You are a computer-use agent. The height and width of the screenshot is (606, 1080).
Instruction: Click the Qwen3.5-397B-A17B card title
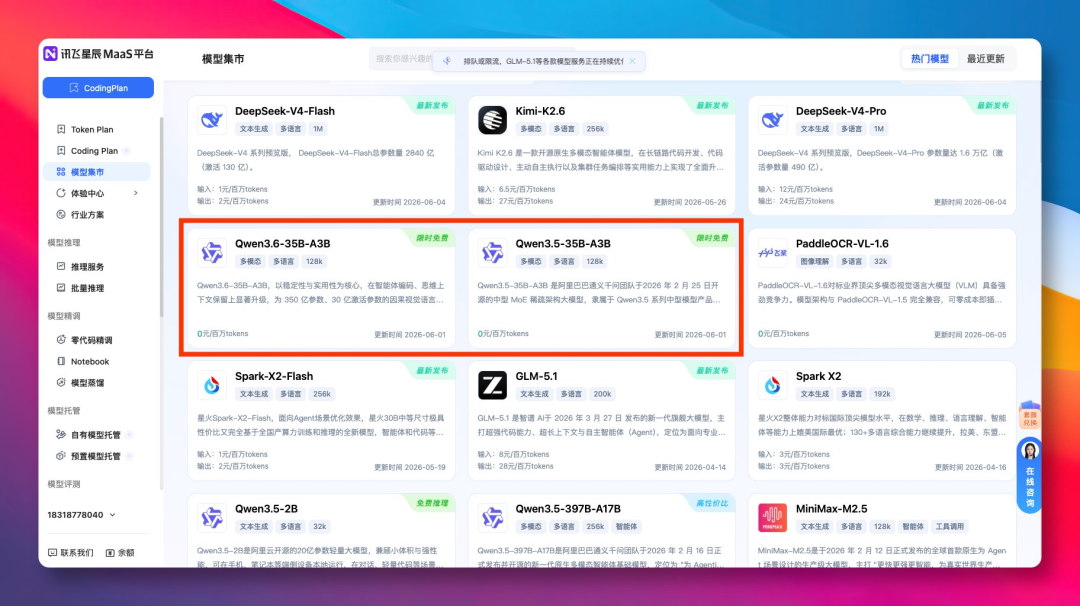(x=568, y=509)
